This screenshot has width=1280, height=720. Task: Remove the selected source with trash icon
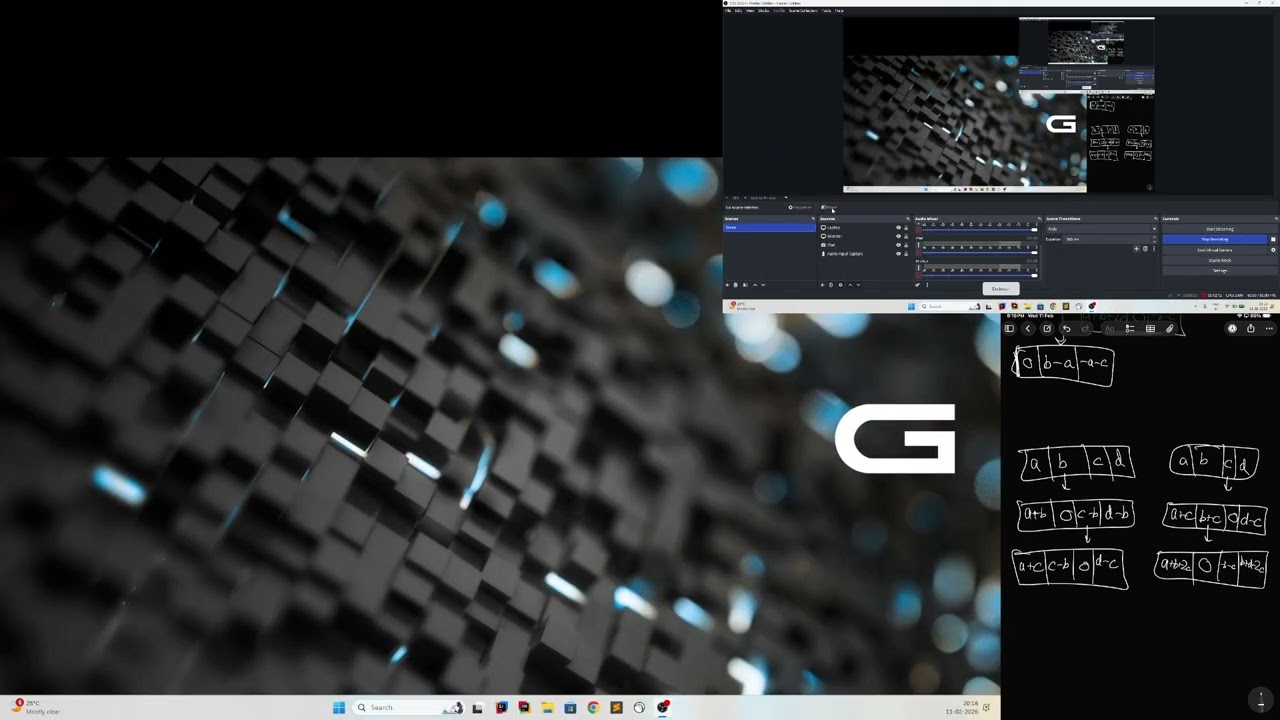(831, 285)
